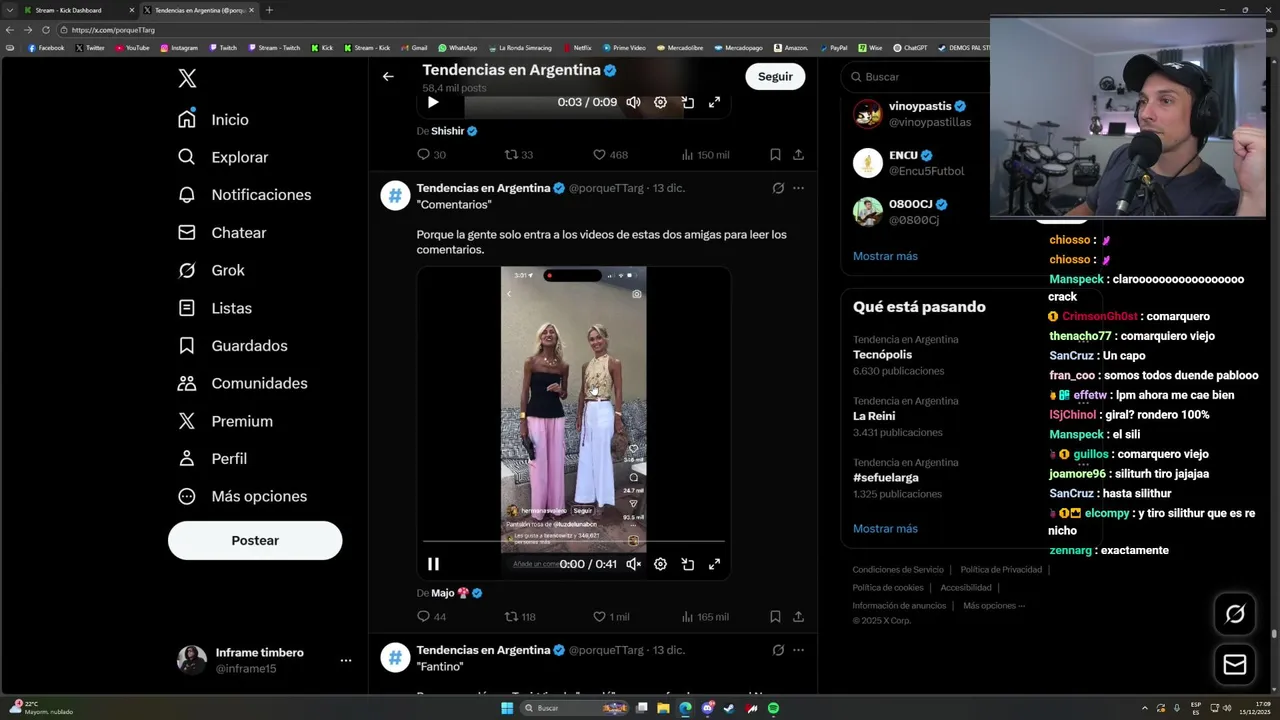Toggle picture-in-picture on top video
This screenshot has height=720, width=1280.
tap(688, 102)
